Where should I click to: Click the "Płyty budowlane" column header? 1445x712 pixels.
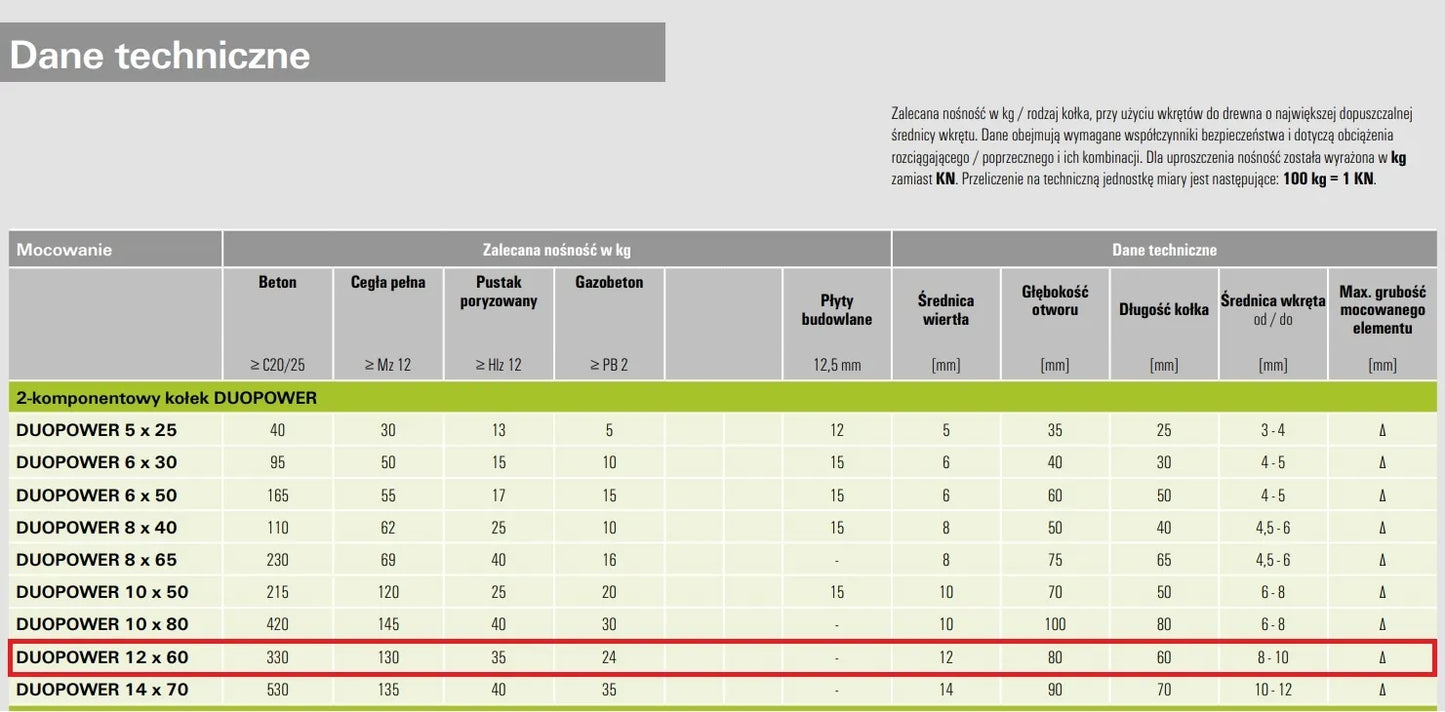click(x=837, y=310)
